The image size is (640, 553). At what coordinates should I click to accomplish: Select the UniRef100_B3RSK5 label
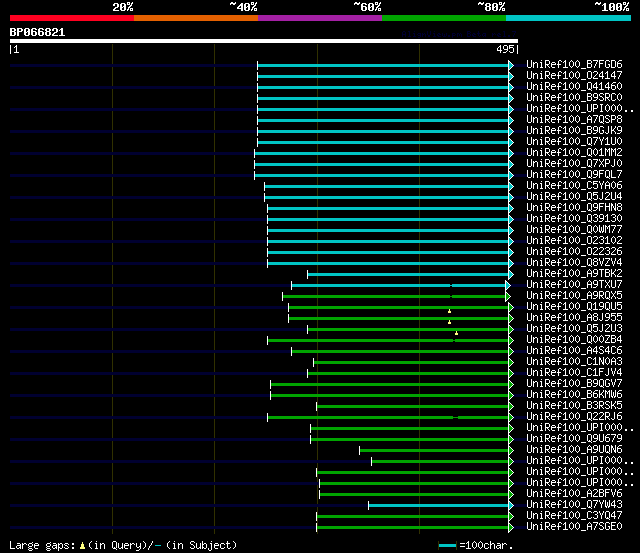click(574, 406)
